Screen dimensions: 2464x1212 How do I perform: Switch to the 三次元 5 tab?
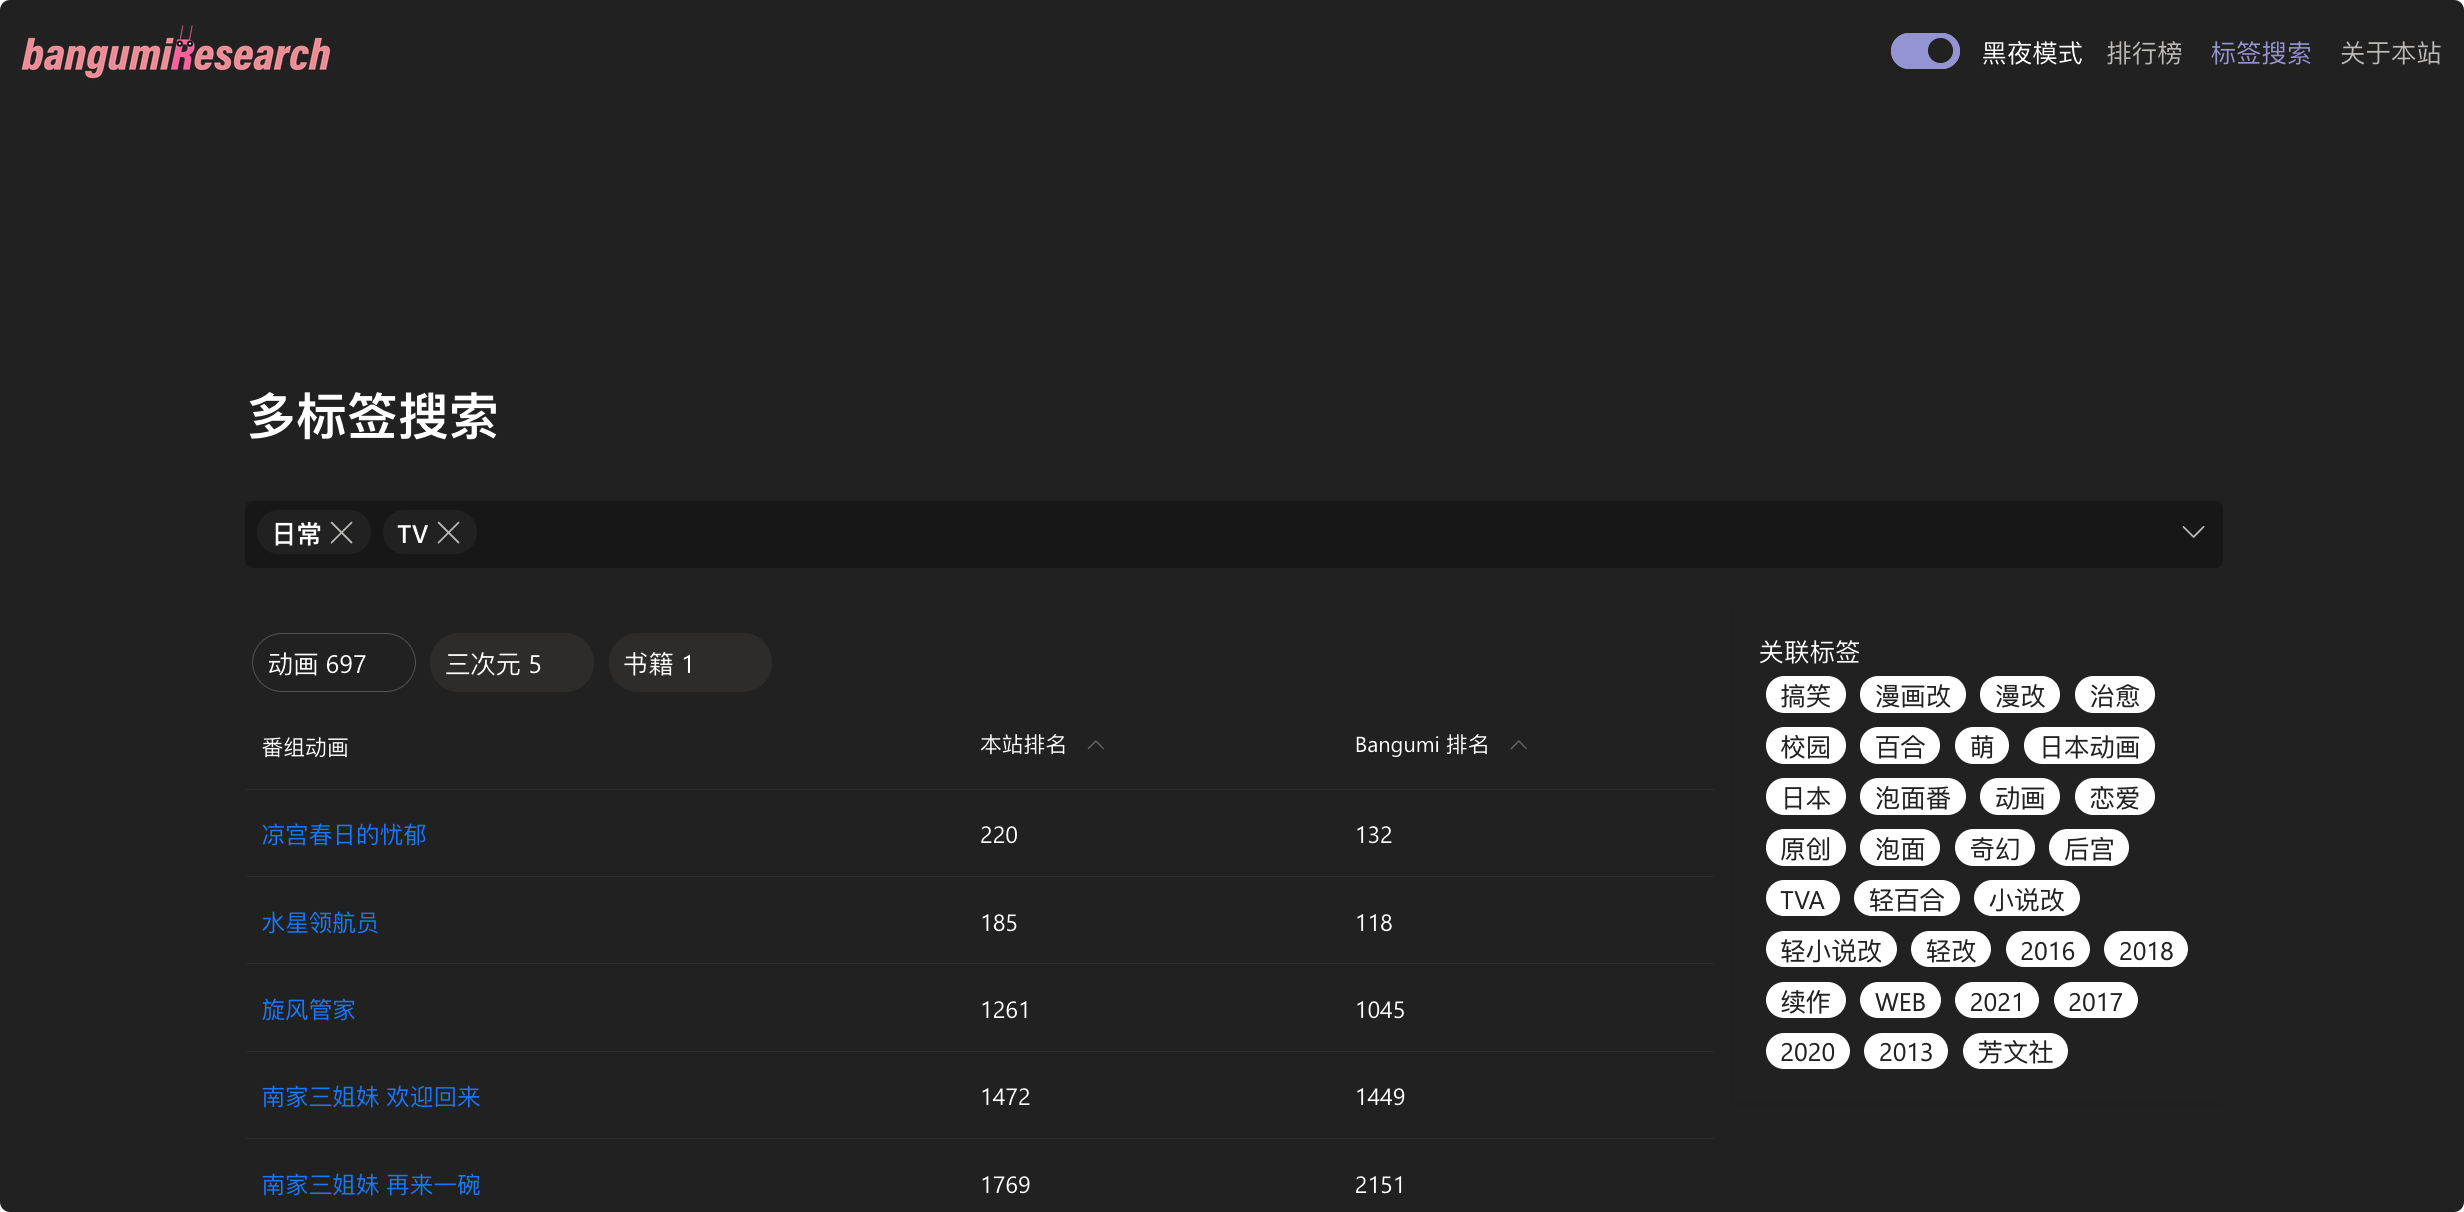[511, 663]
